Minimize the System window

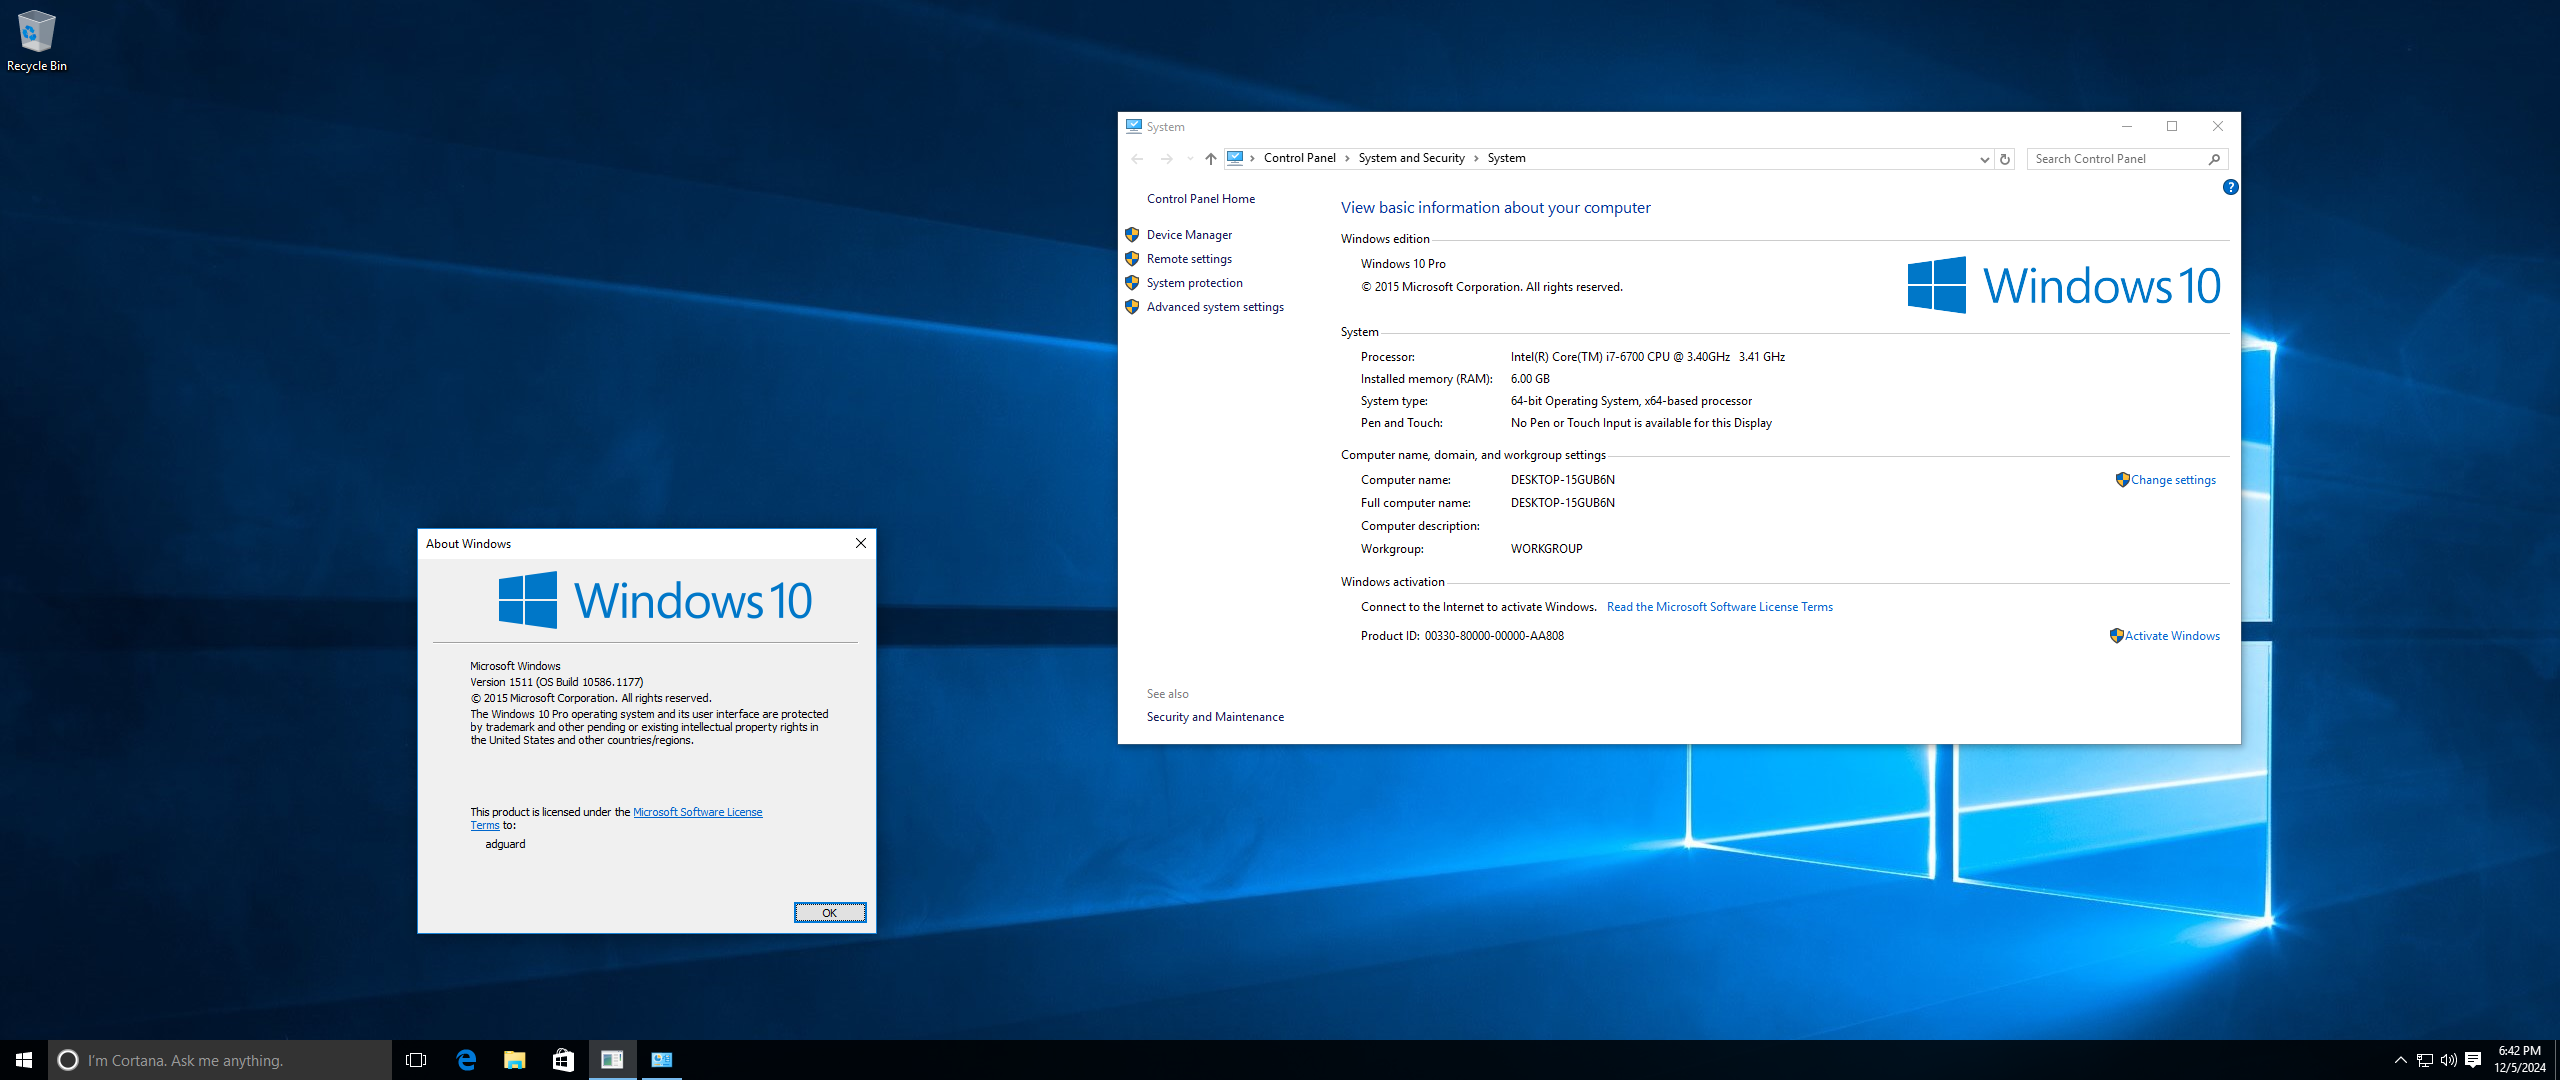(x=2127, y=126)
